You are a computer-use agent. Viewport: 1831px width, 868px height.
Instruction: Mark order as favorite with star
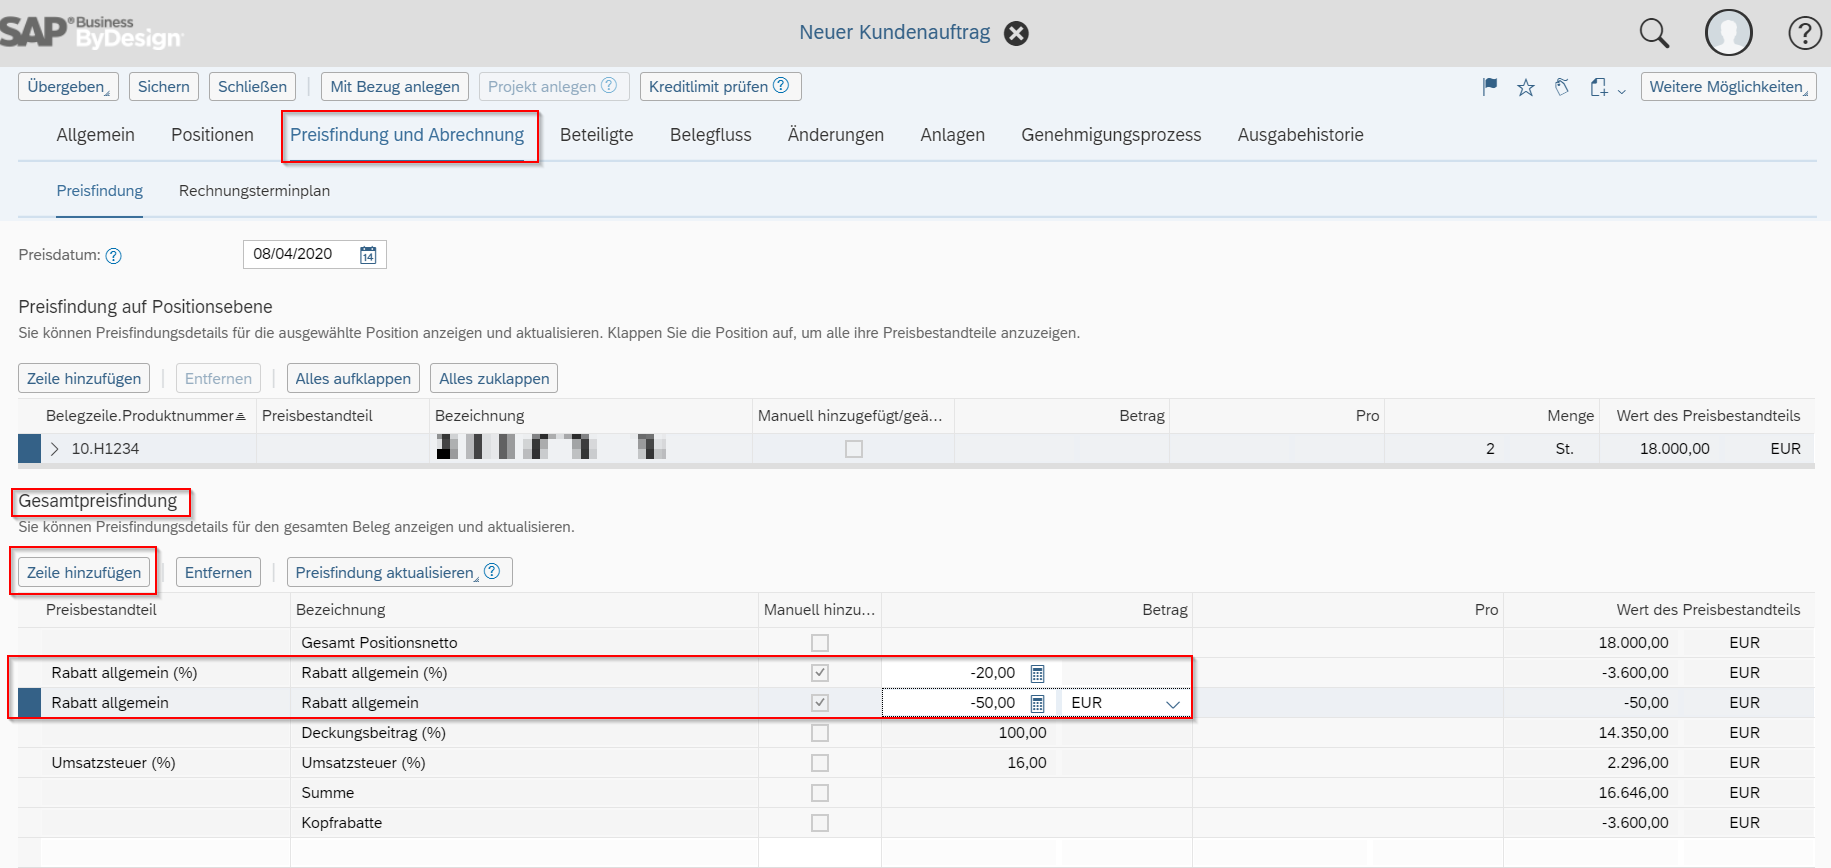(1525, 87)
